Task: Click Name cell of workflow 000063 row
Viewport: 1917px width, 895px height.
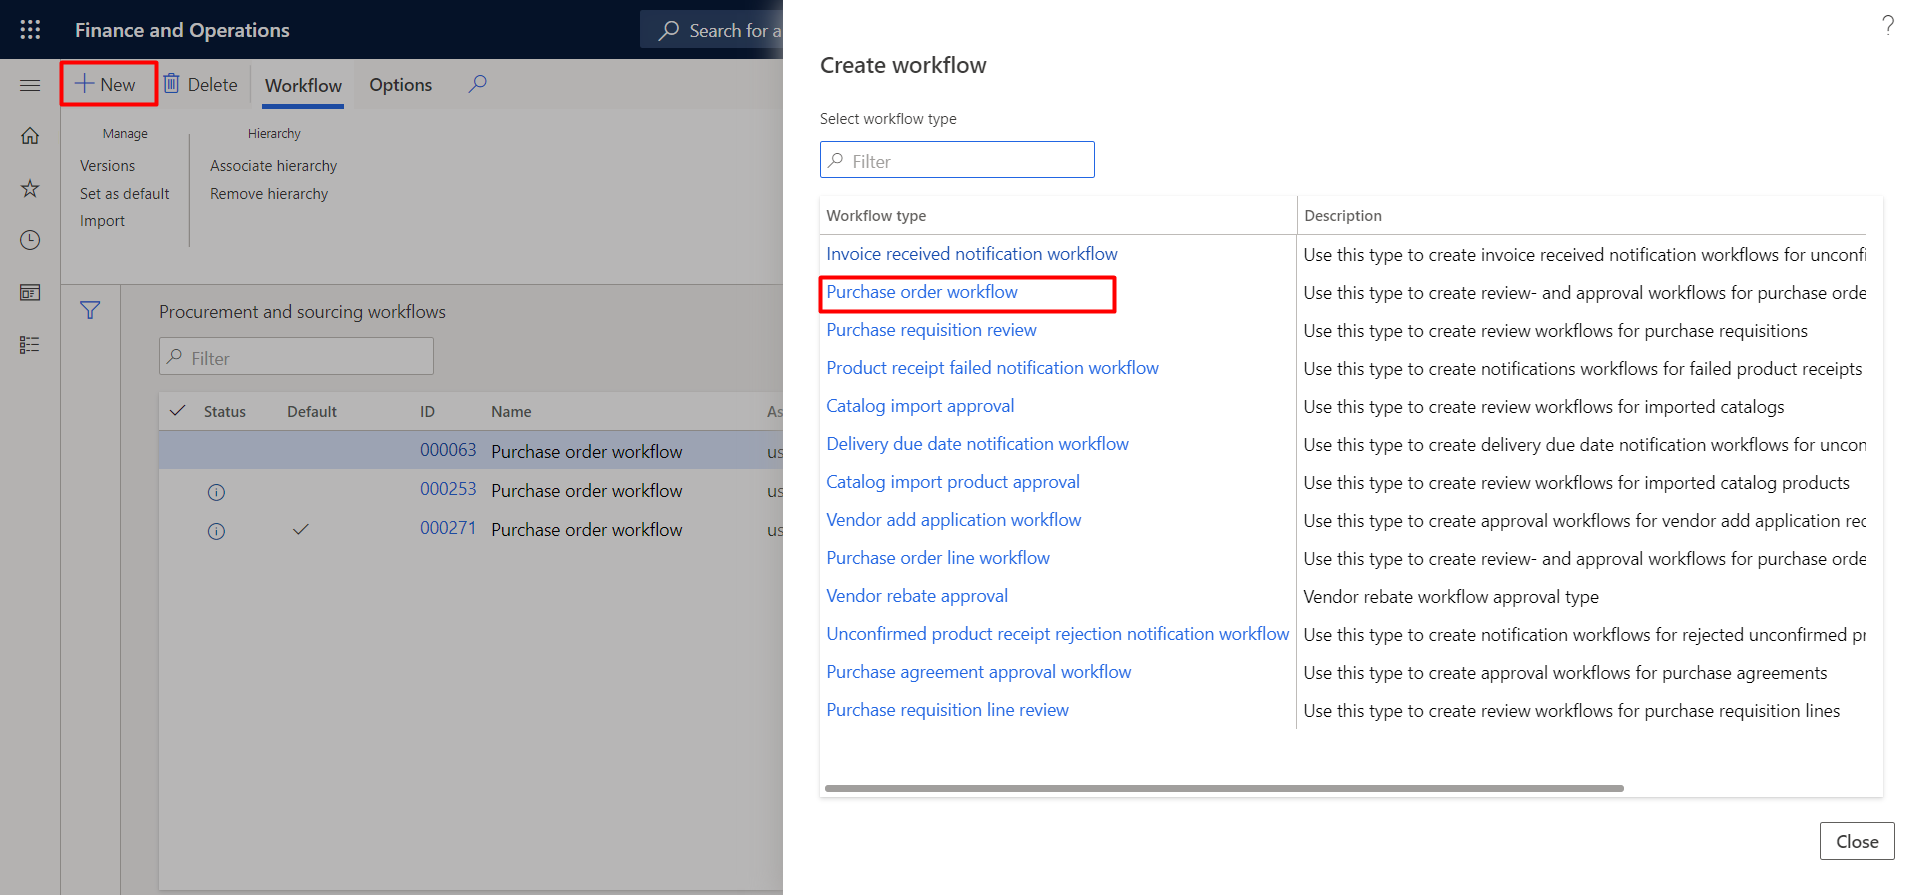Action: pos(587,451)
